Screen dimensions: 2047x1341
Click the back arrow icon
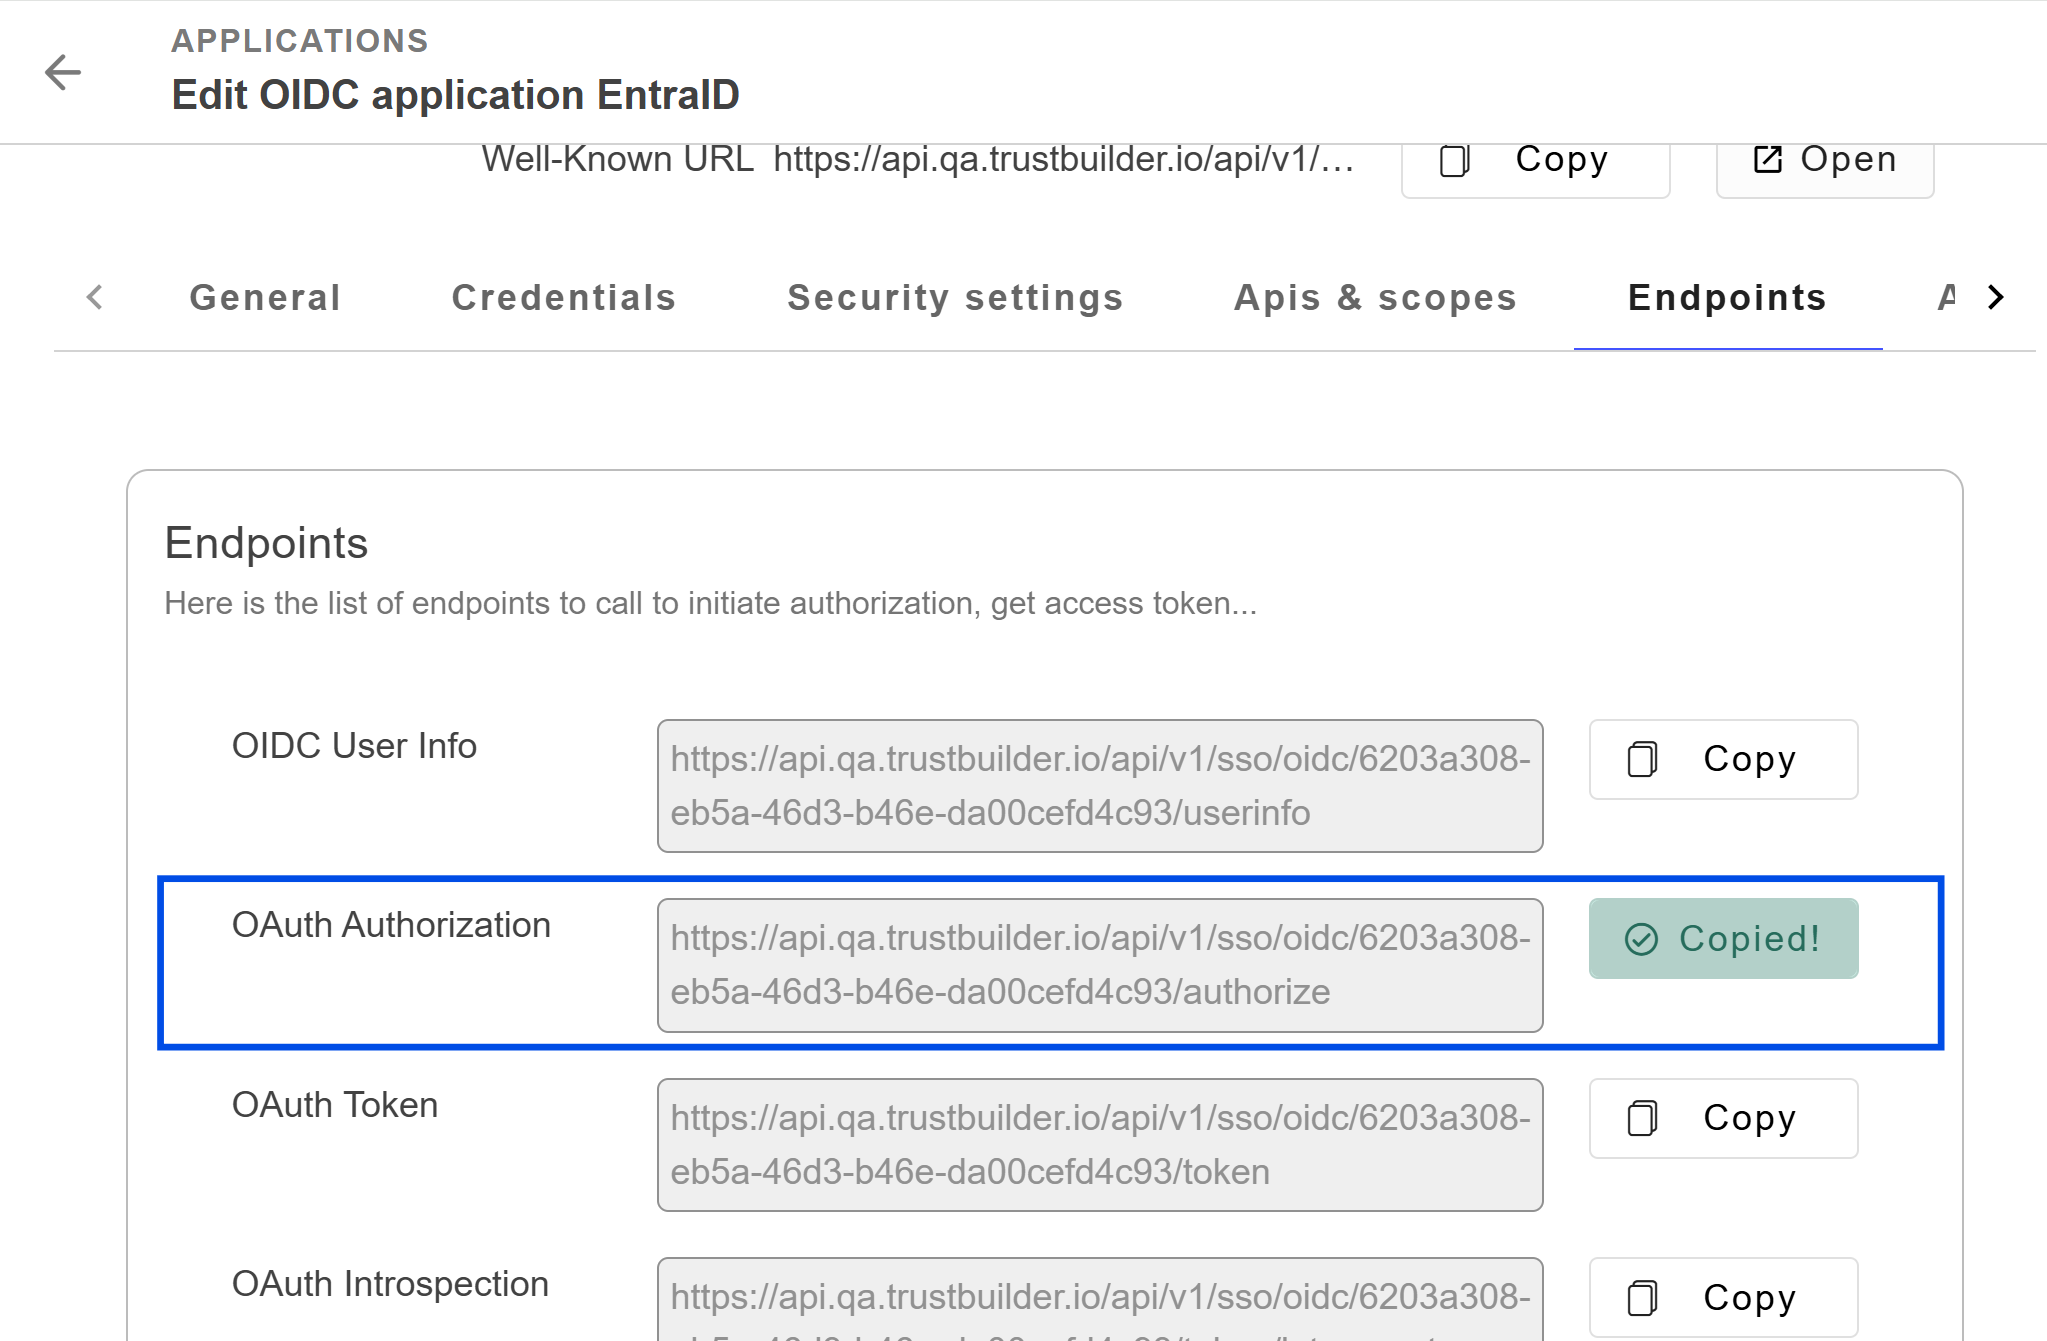point(62,72)
